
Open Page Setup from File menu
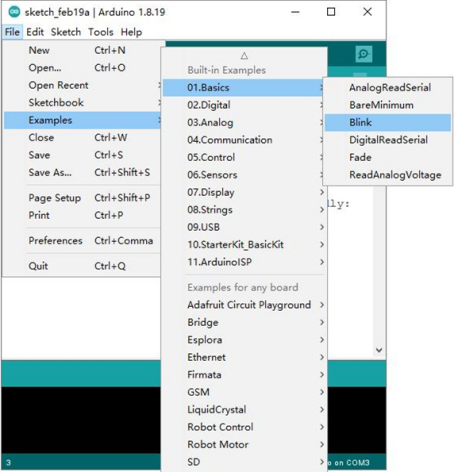(82, 198)
